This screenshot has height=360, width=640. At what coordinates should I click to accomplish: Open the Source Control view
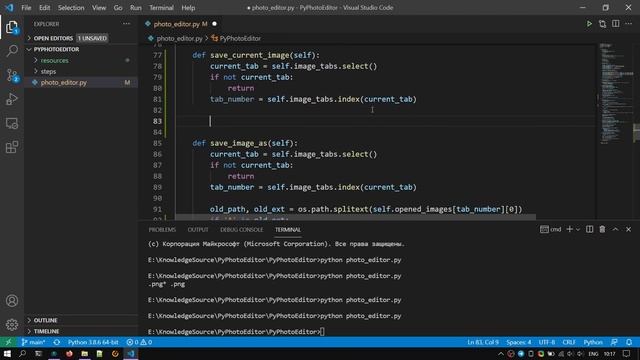12,75
